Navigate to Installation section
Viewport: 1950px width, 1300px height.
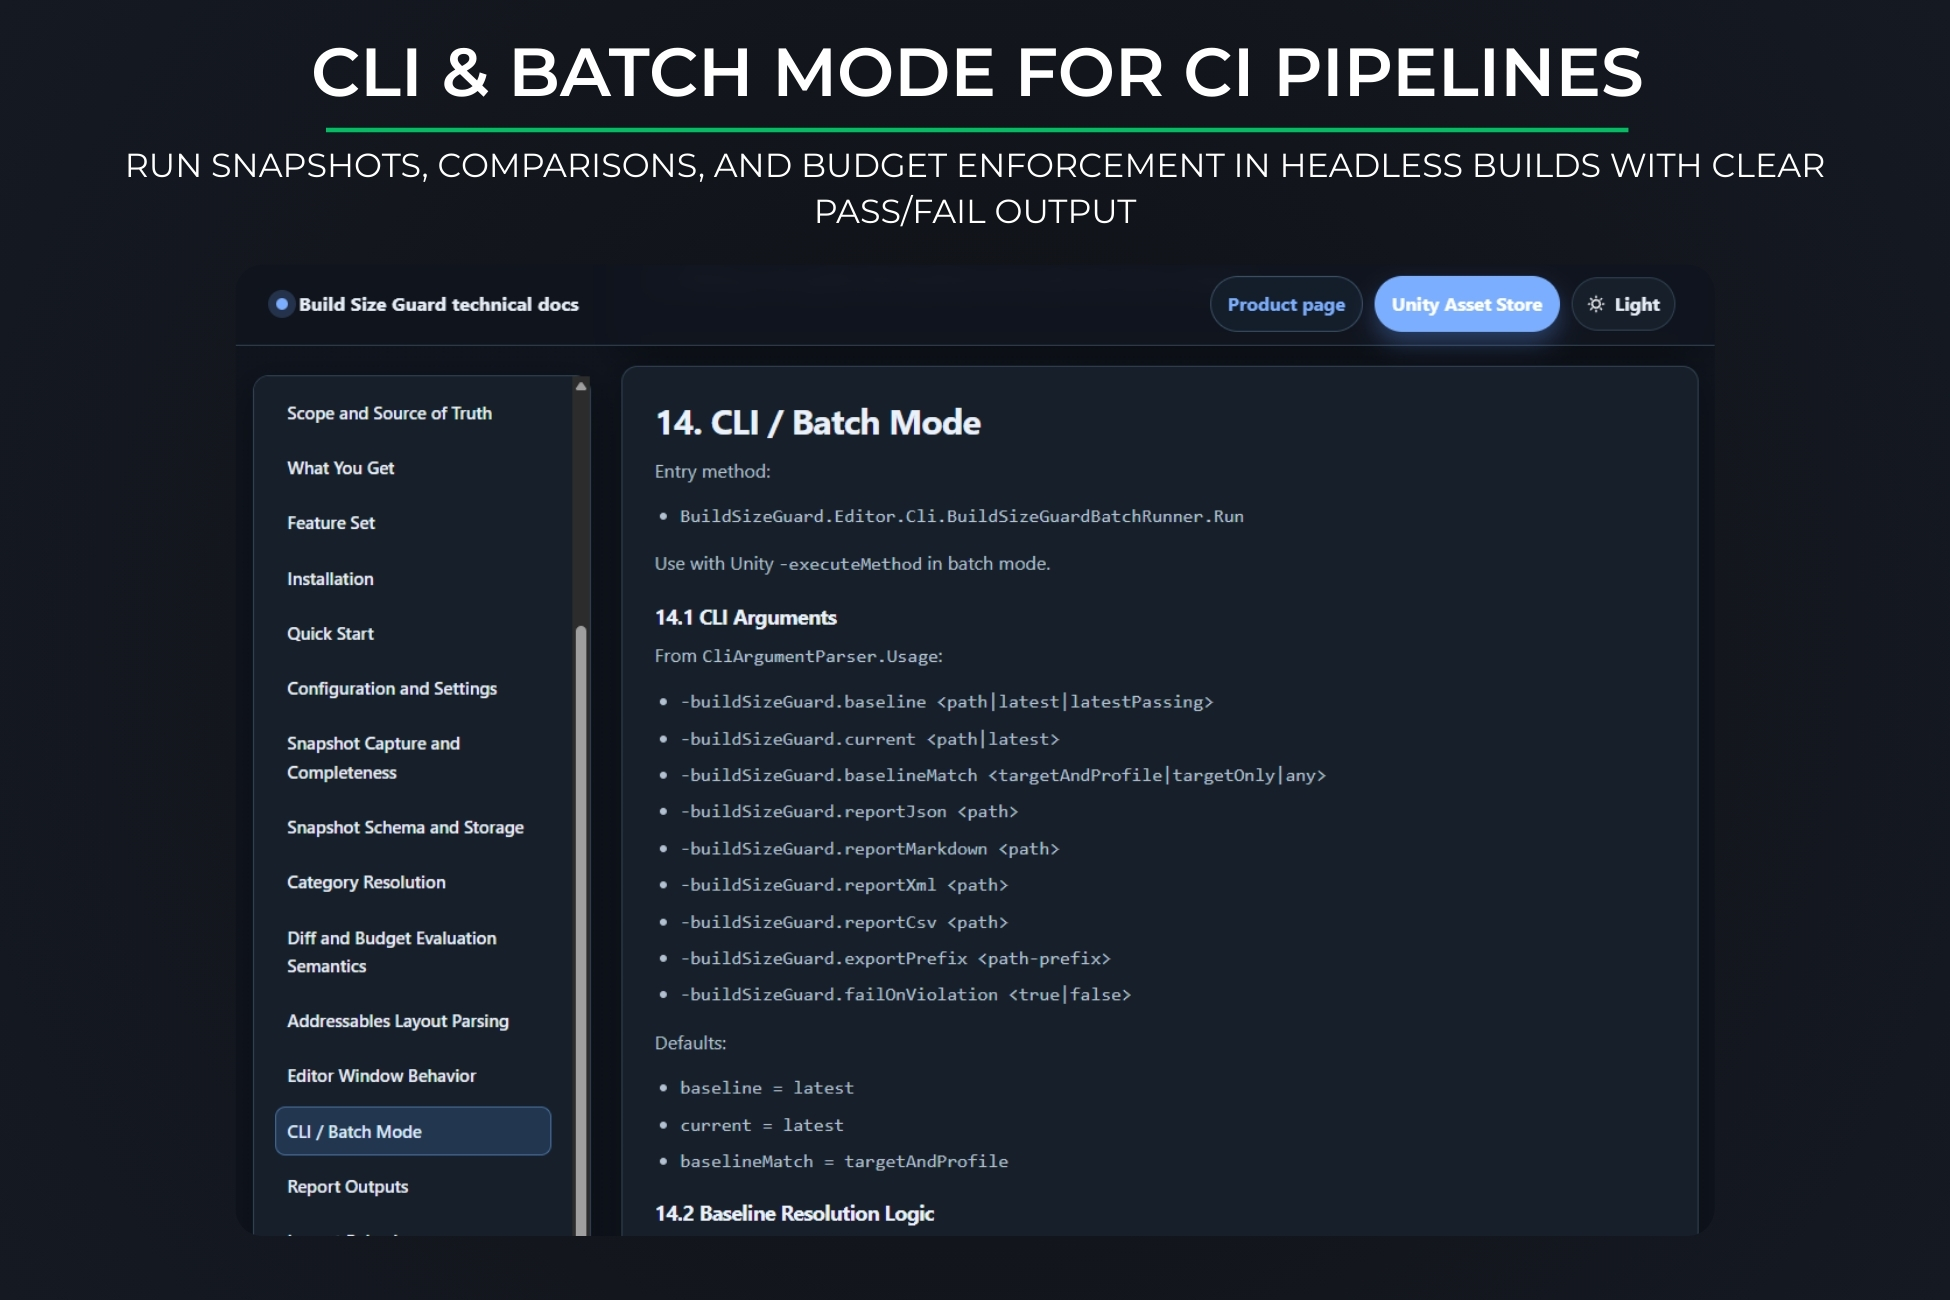[x=330, y=579]
